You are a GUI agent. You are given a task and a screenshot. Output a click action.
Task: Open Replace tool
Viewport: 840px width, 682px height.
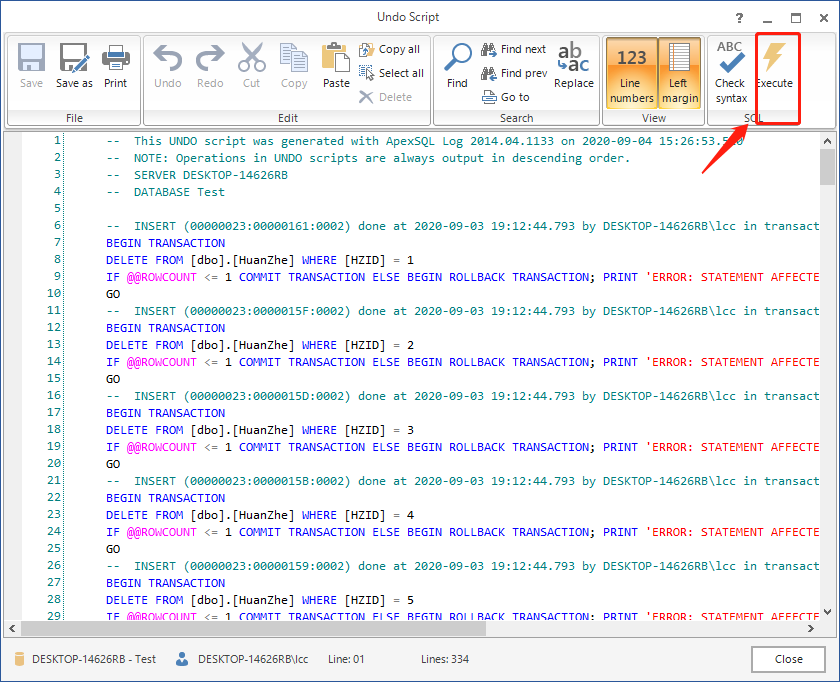tap(574, 65)
